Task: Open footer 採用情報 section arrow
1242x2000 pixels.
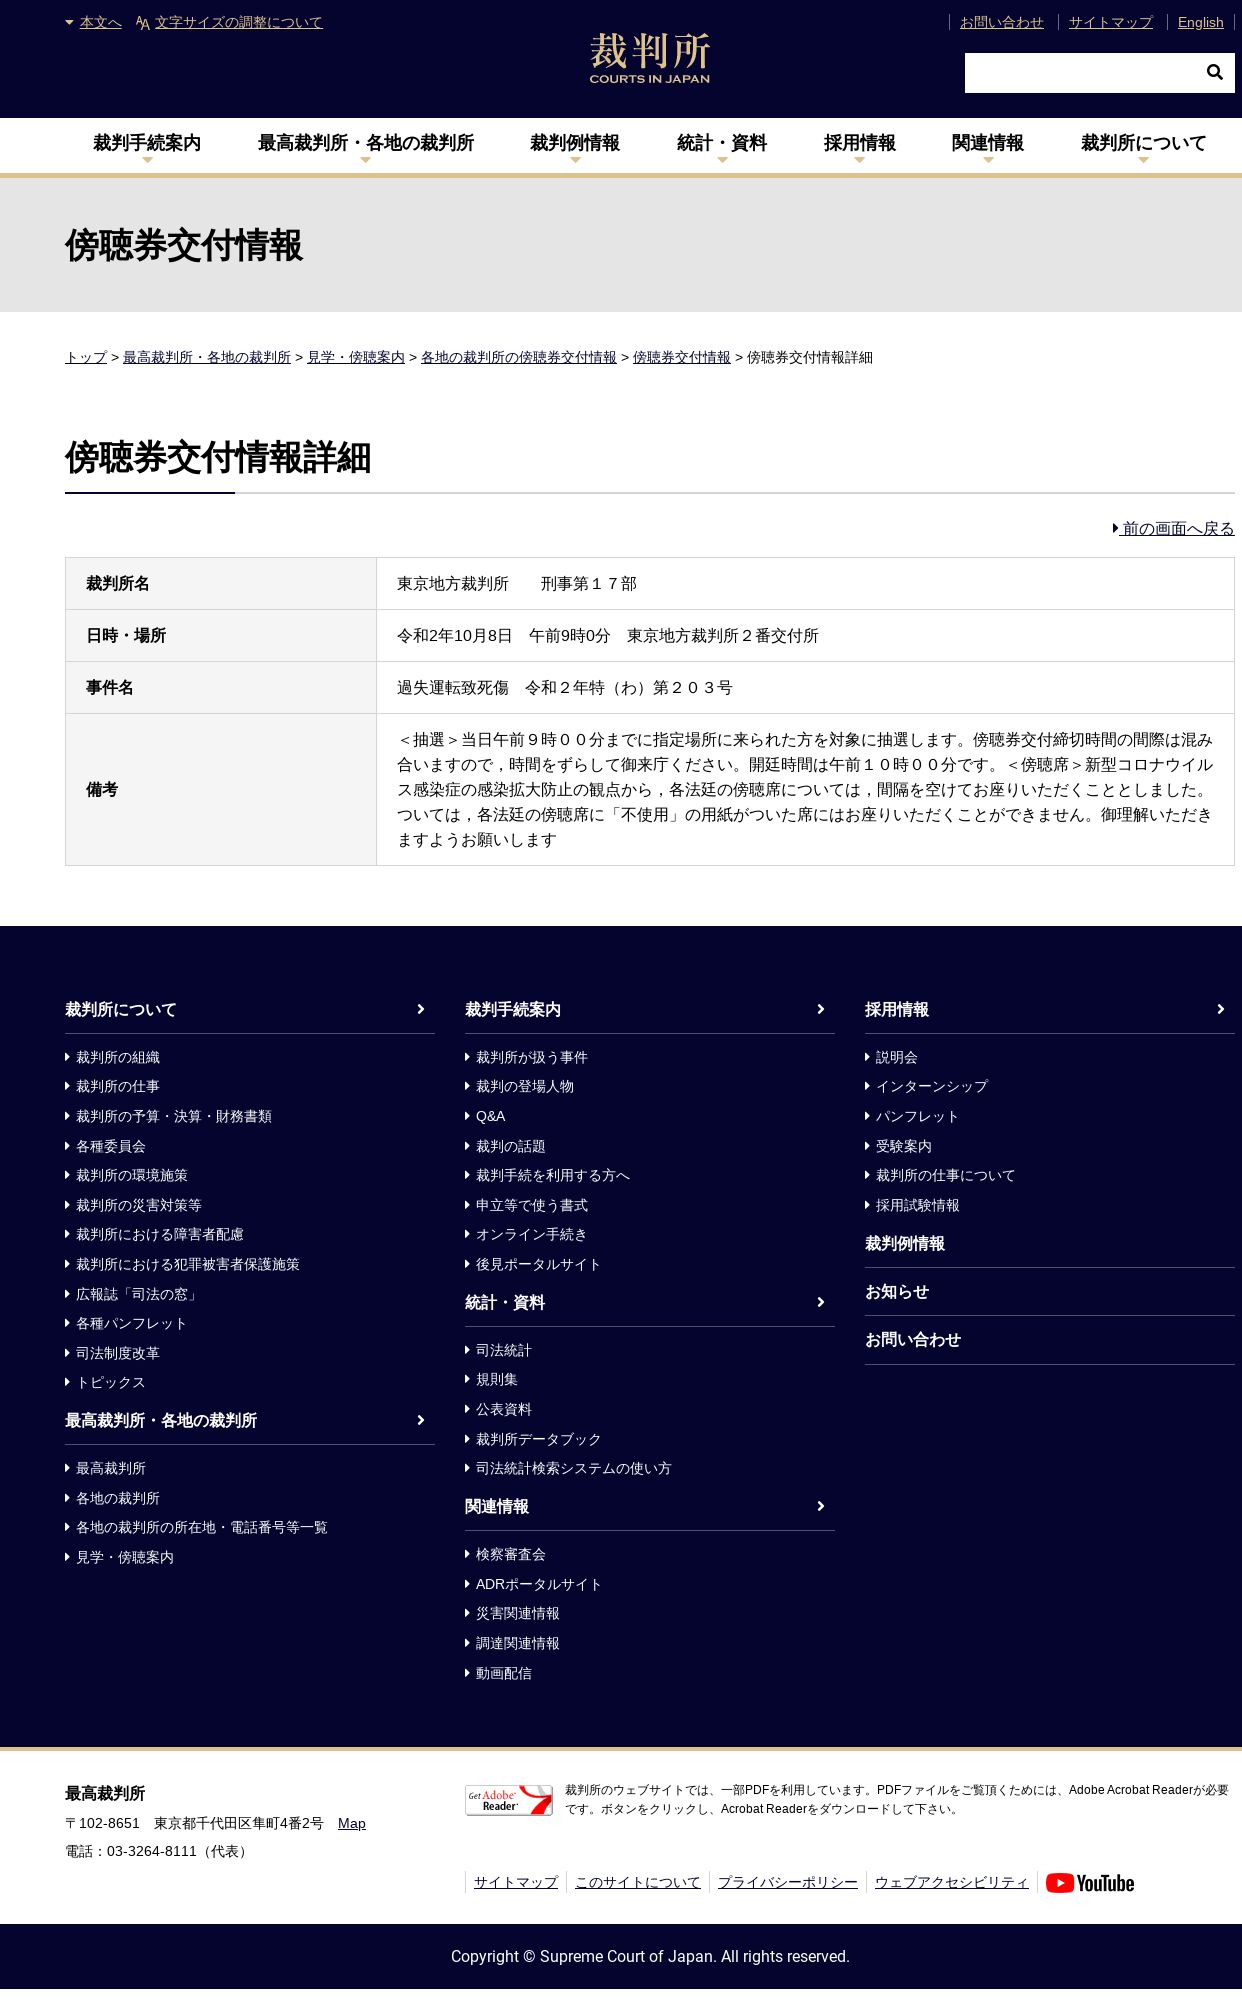Action: pos(1221,1009)
